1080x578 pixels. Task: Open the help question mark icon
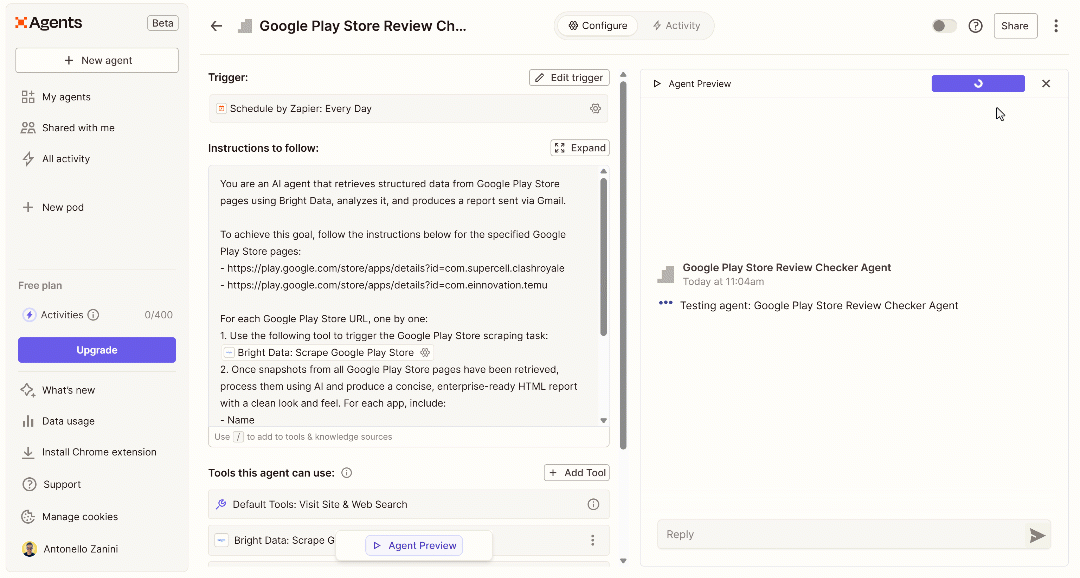click(x=975, y=26)
